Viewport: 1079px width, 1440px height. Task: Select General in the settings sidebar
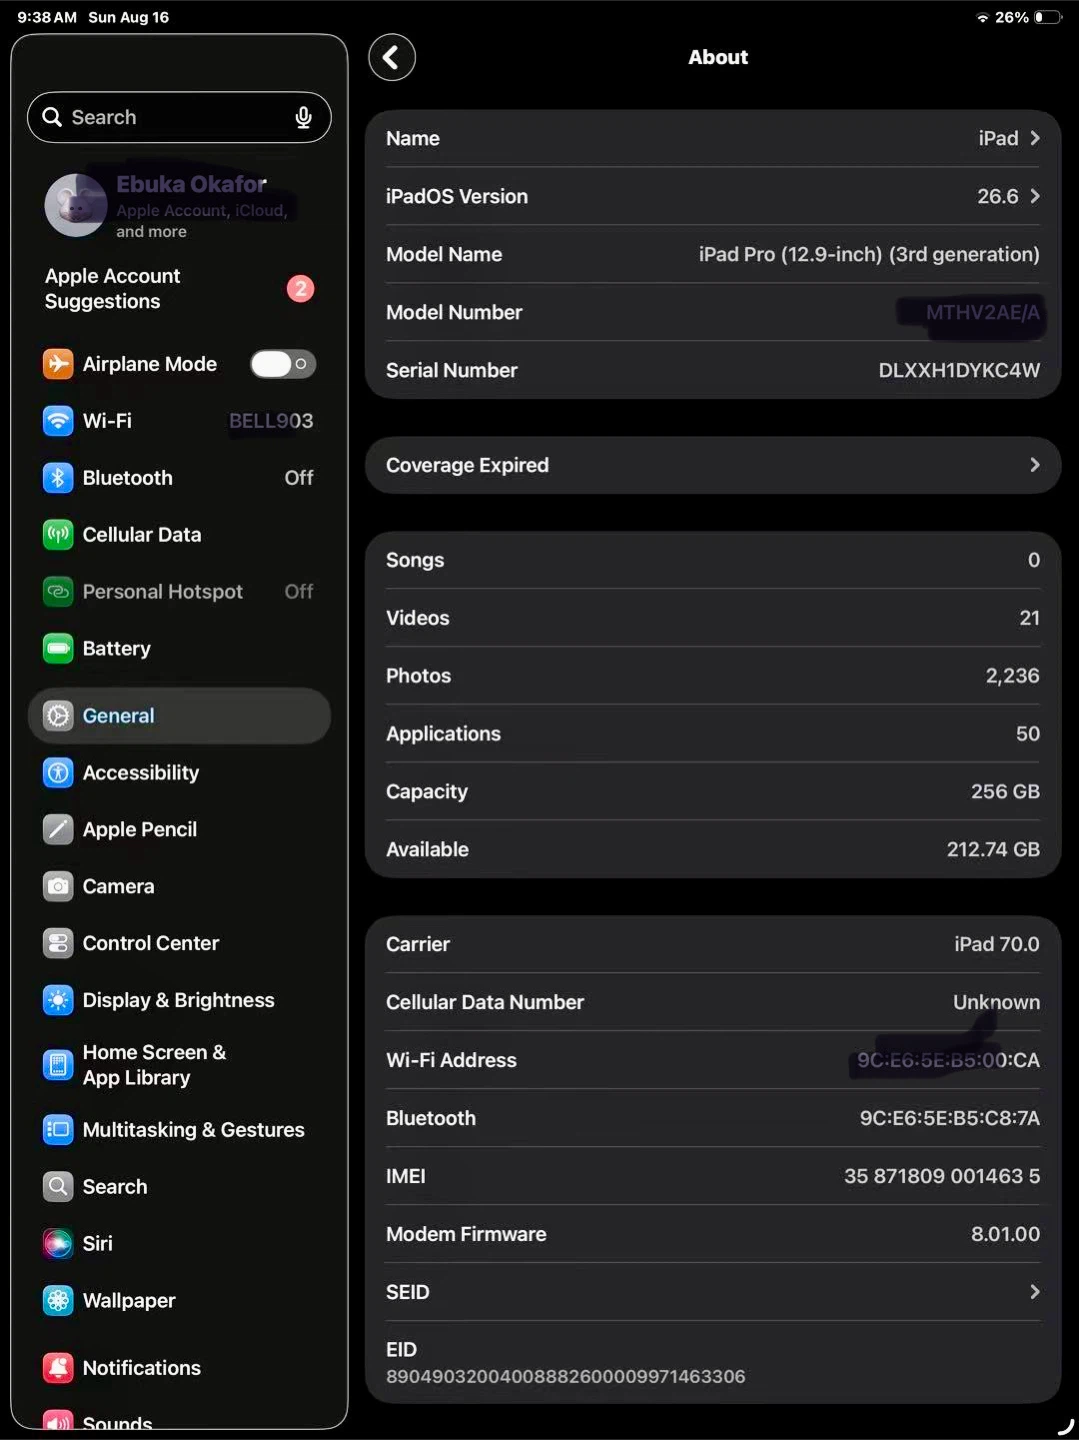point(179,716)
